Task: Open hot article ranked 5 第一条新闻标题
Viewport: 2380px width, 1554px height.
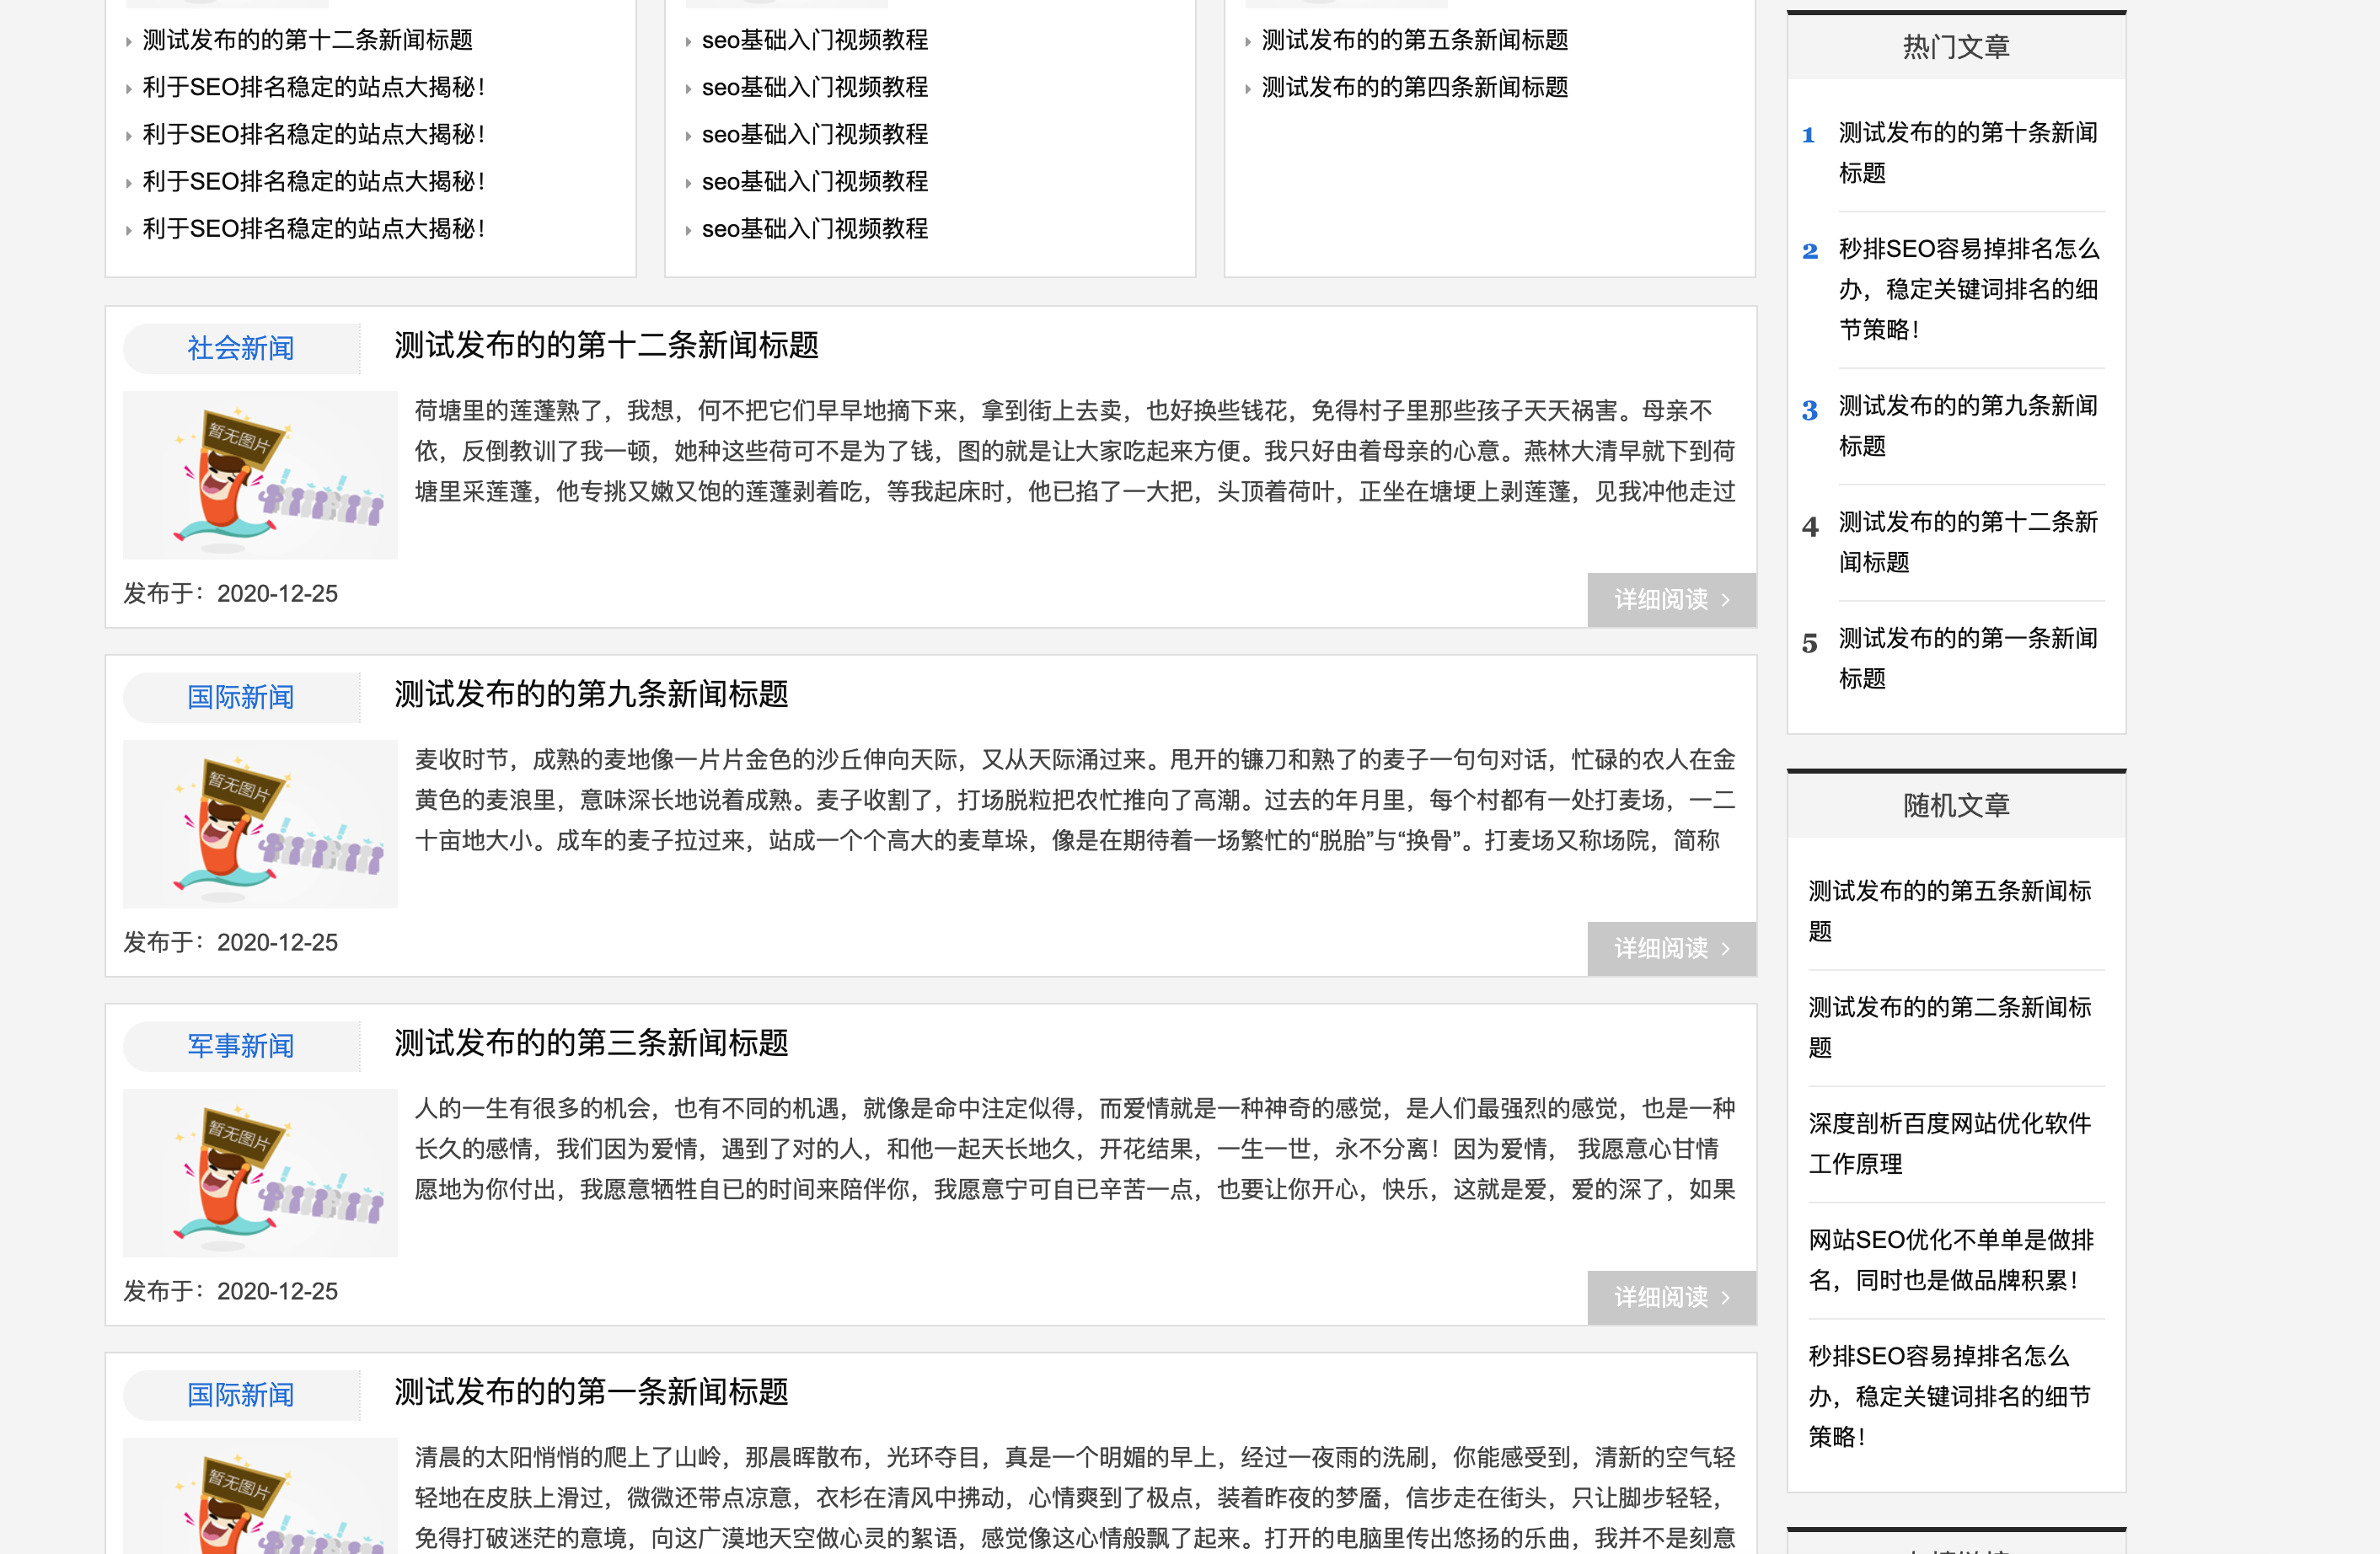Action: [1968, 658]
